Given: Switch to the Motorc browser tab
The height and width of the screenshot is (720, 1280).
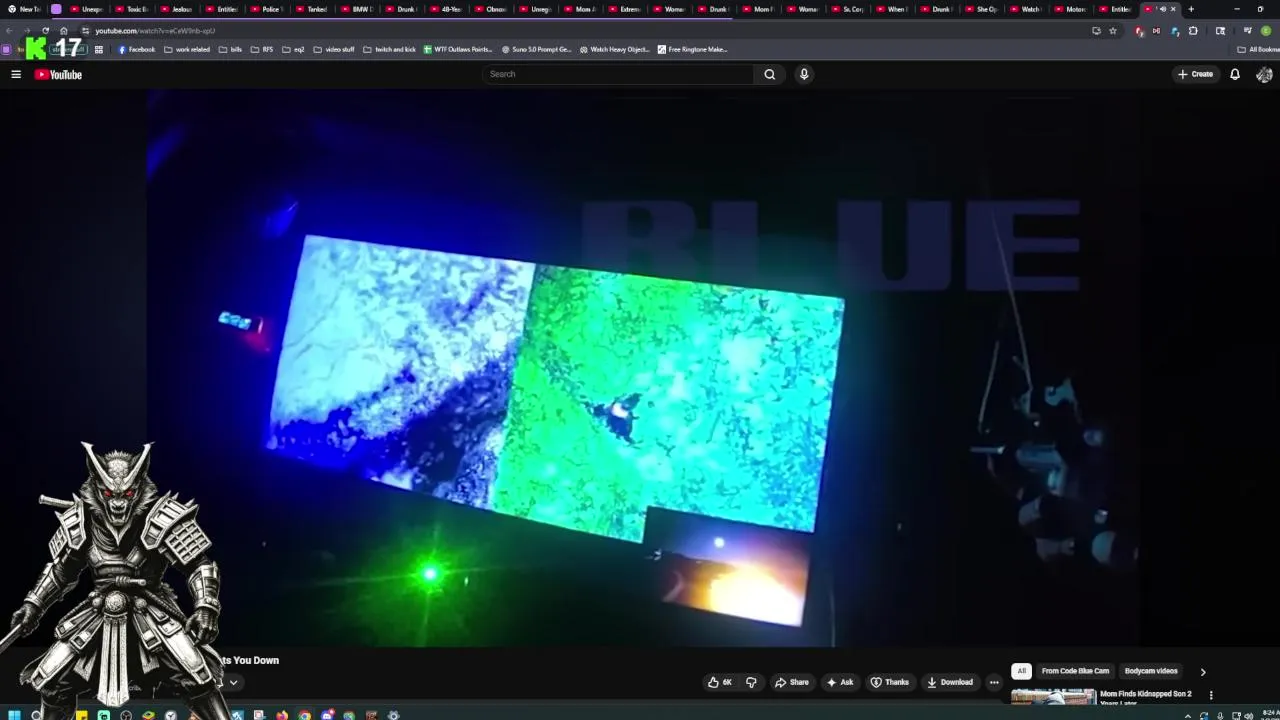Looking at the screenshot, I should [1071, 9].
